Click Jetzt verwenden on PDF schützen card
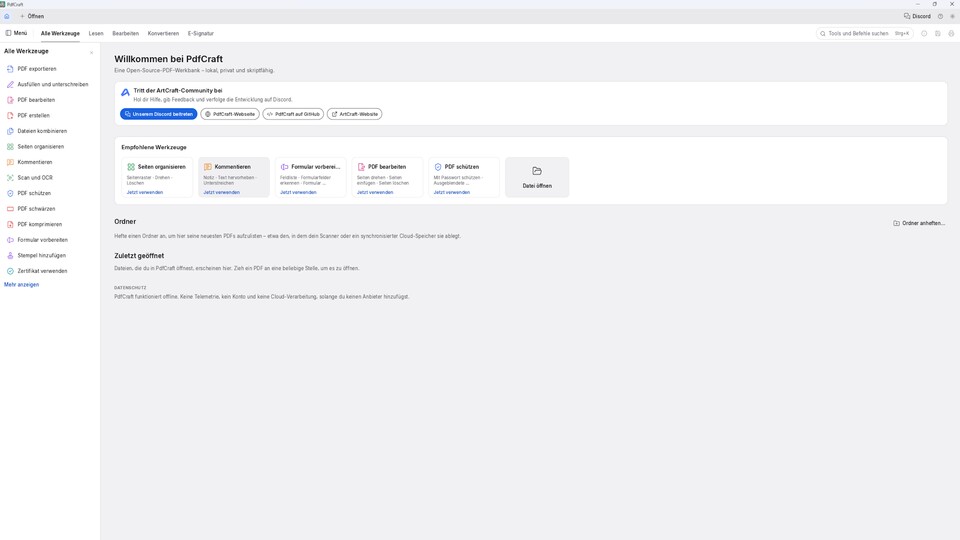The image size is (960, 540). [452, 192]
